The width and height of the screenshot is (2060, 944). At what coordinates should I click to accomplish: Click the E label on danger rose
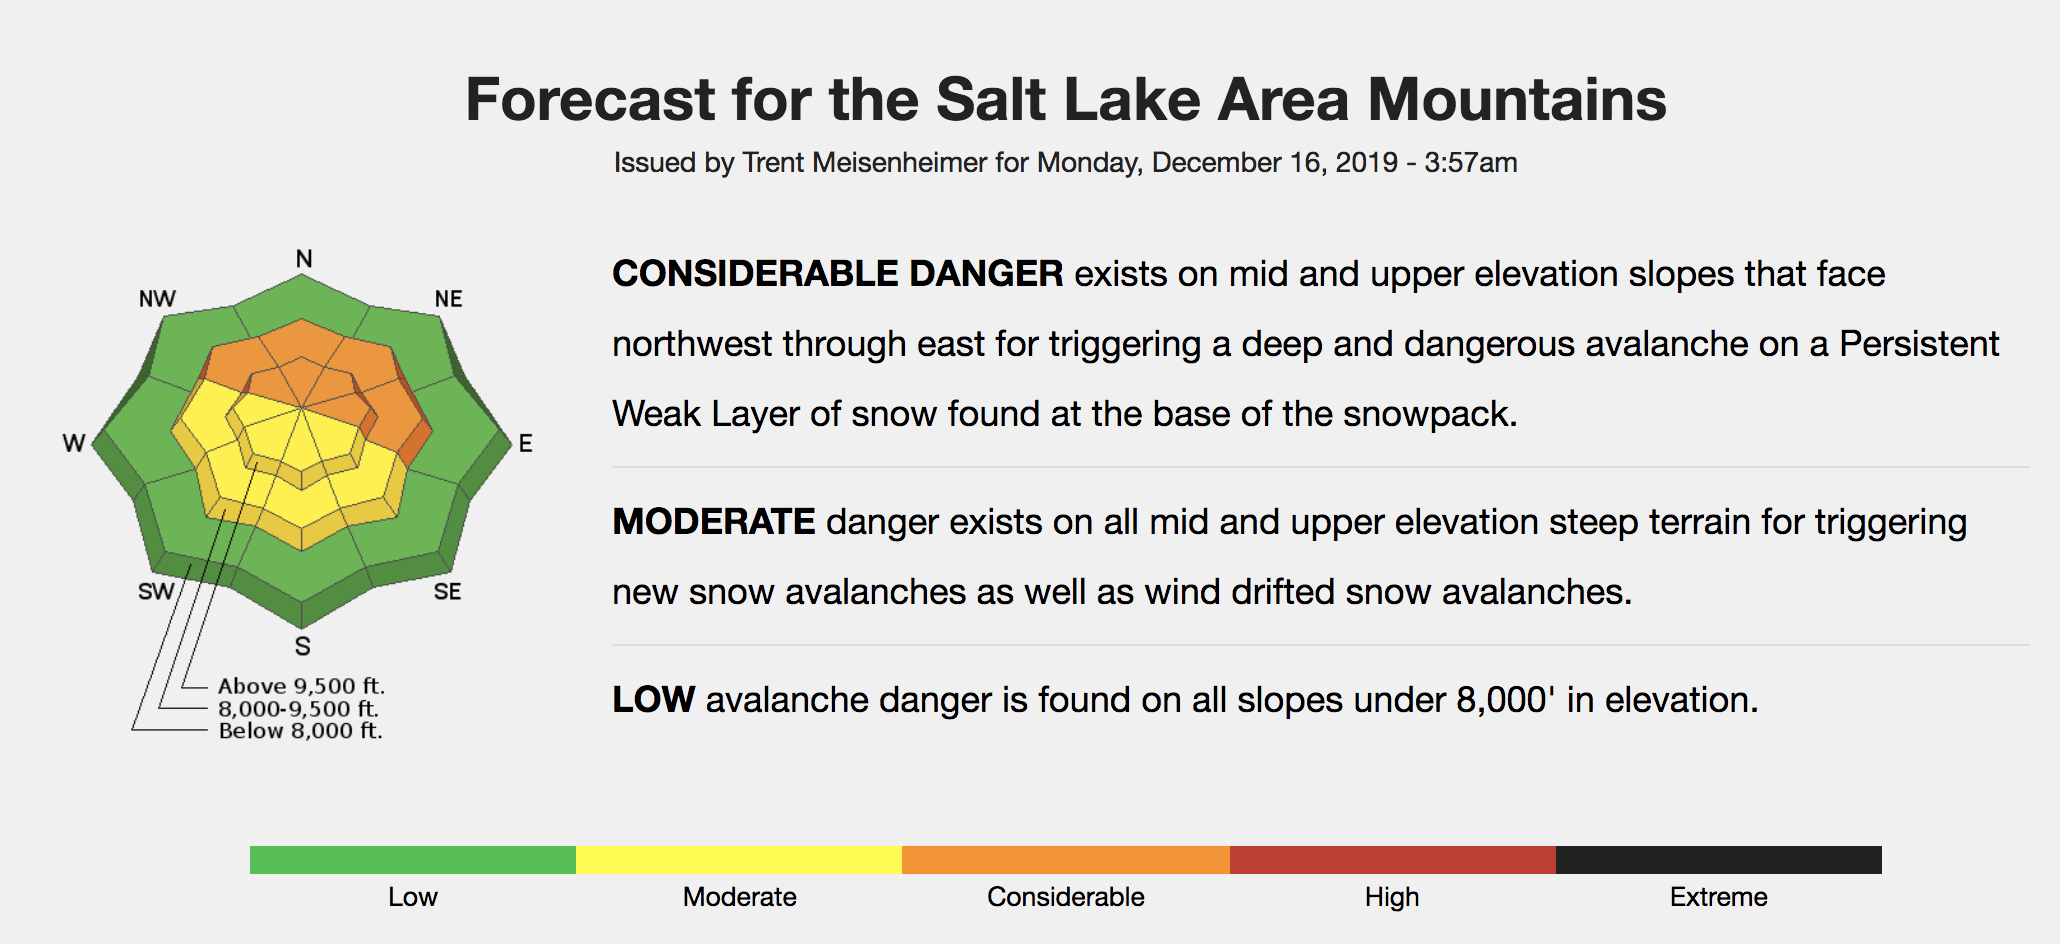tap(525, 443)
